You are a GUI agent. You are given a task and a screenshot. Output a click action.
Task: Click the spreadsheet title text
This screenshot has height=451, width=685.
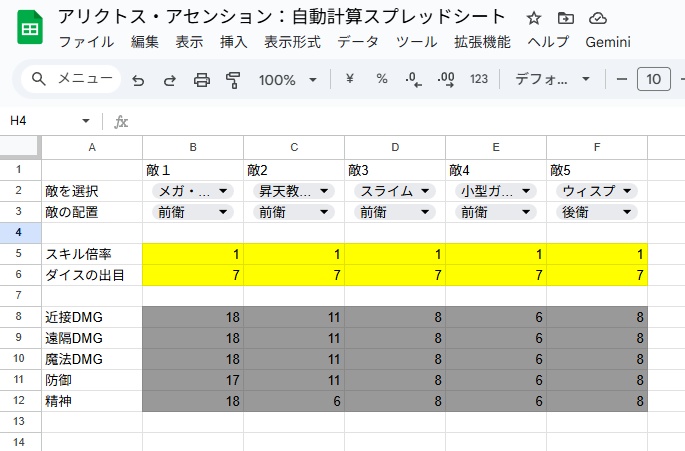282,17
